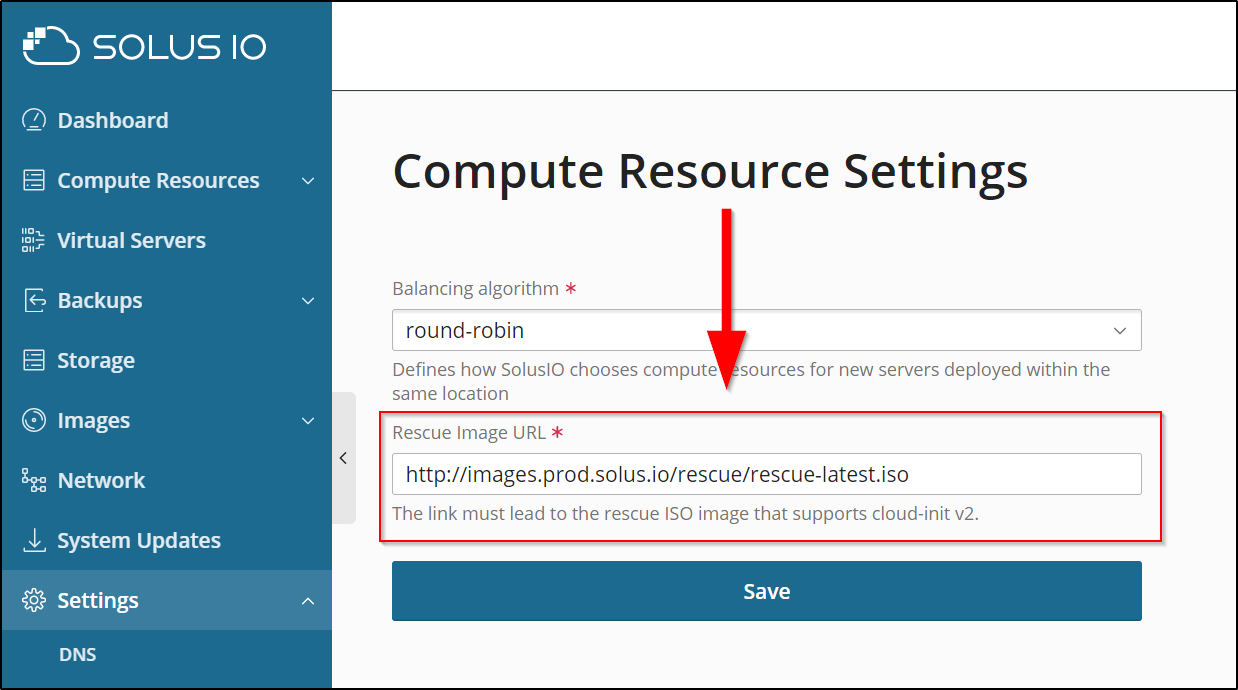Viewport: 1238px width, 690px height.
Task: Collapse the Settings submenu chevron
Action: [308, 601]
